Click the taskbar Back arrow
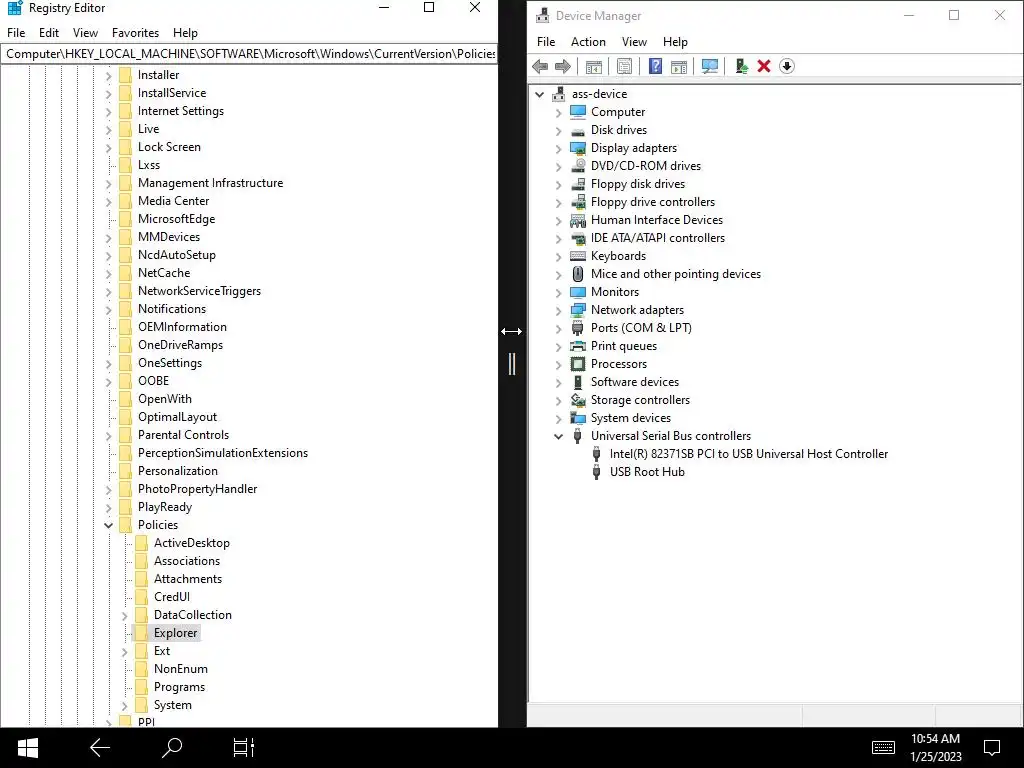 click(99, 748)
